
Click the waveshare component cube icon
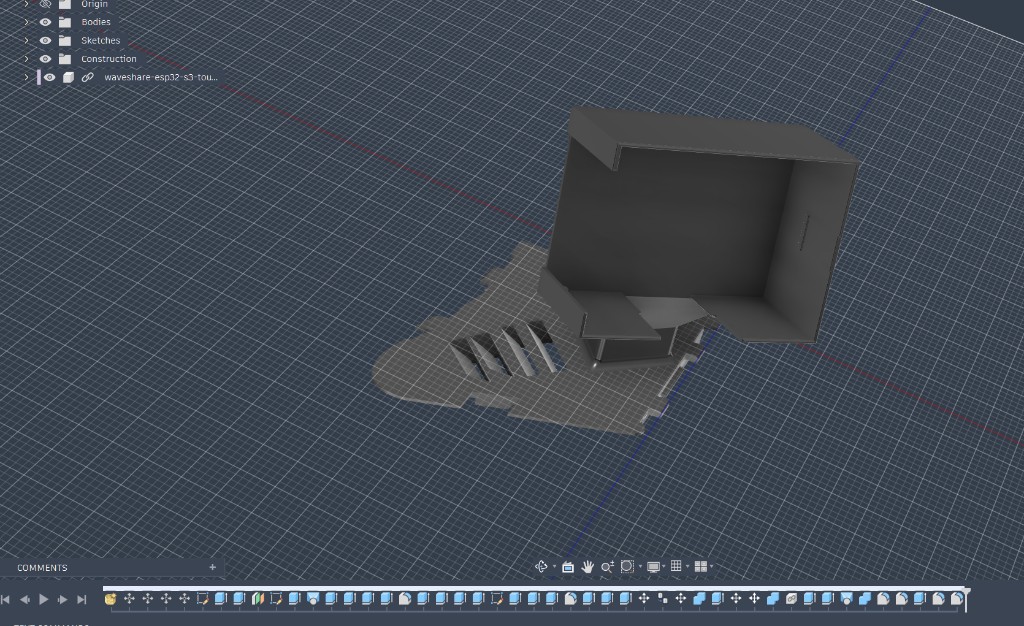pyautogui.click(x=69, y=77)
